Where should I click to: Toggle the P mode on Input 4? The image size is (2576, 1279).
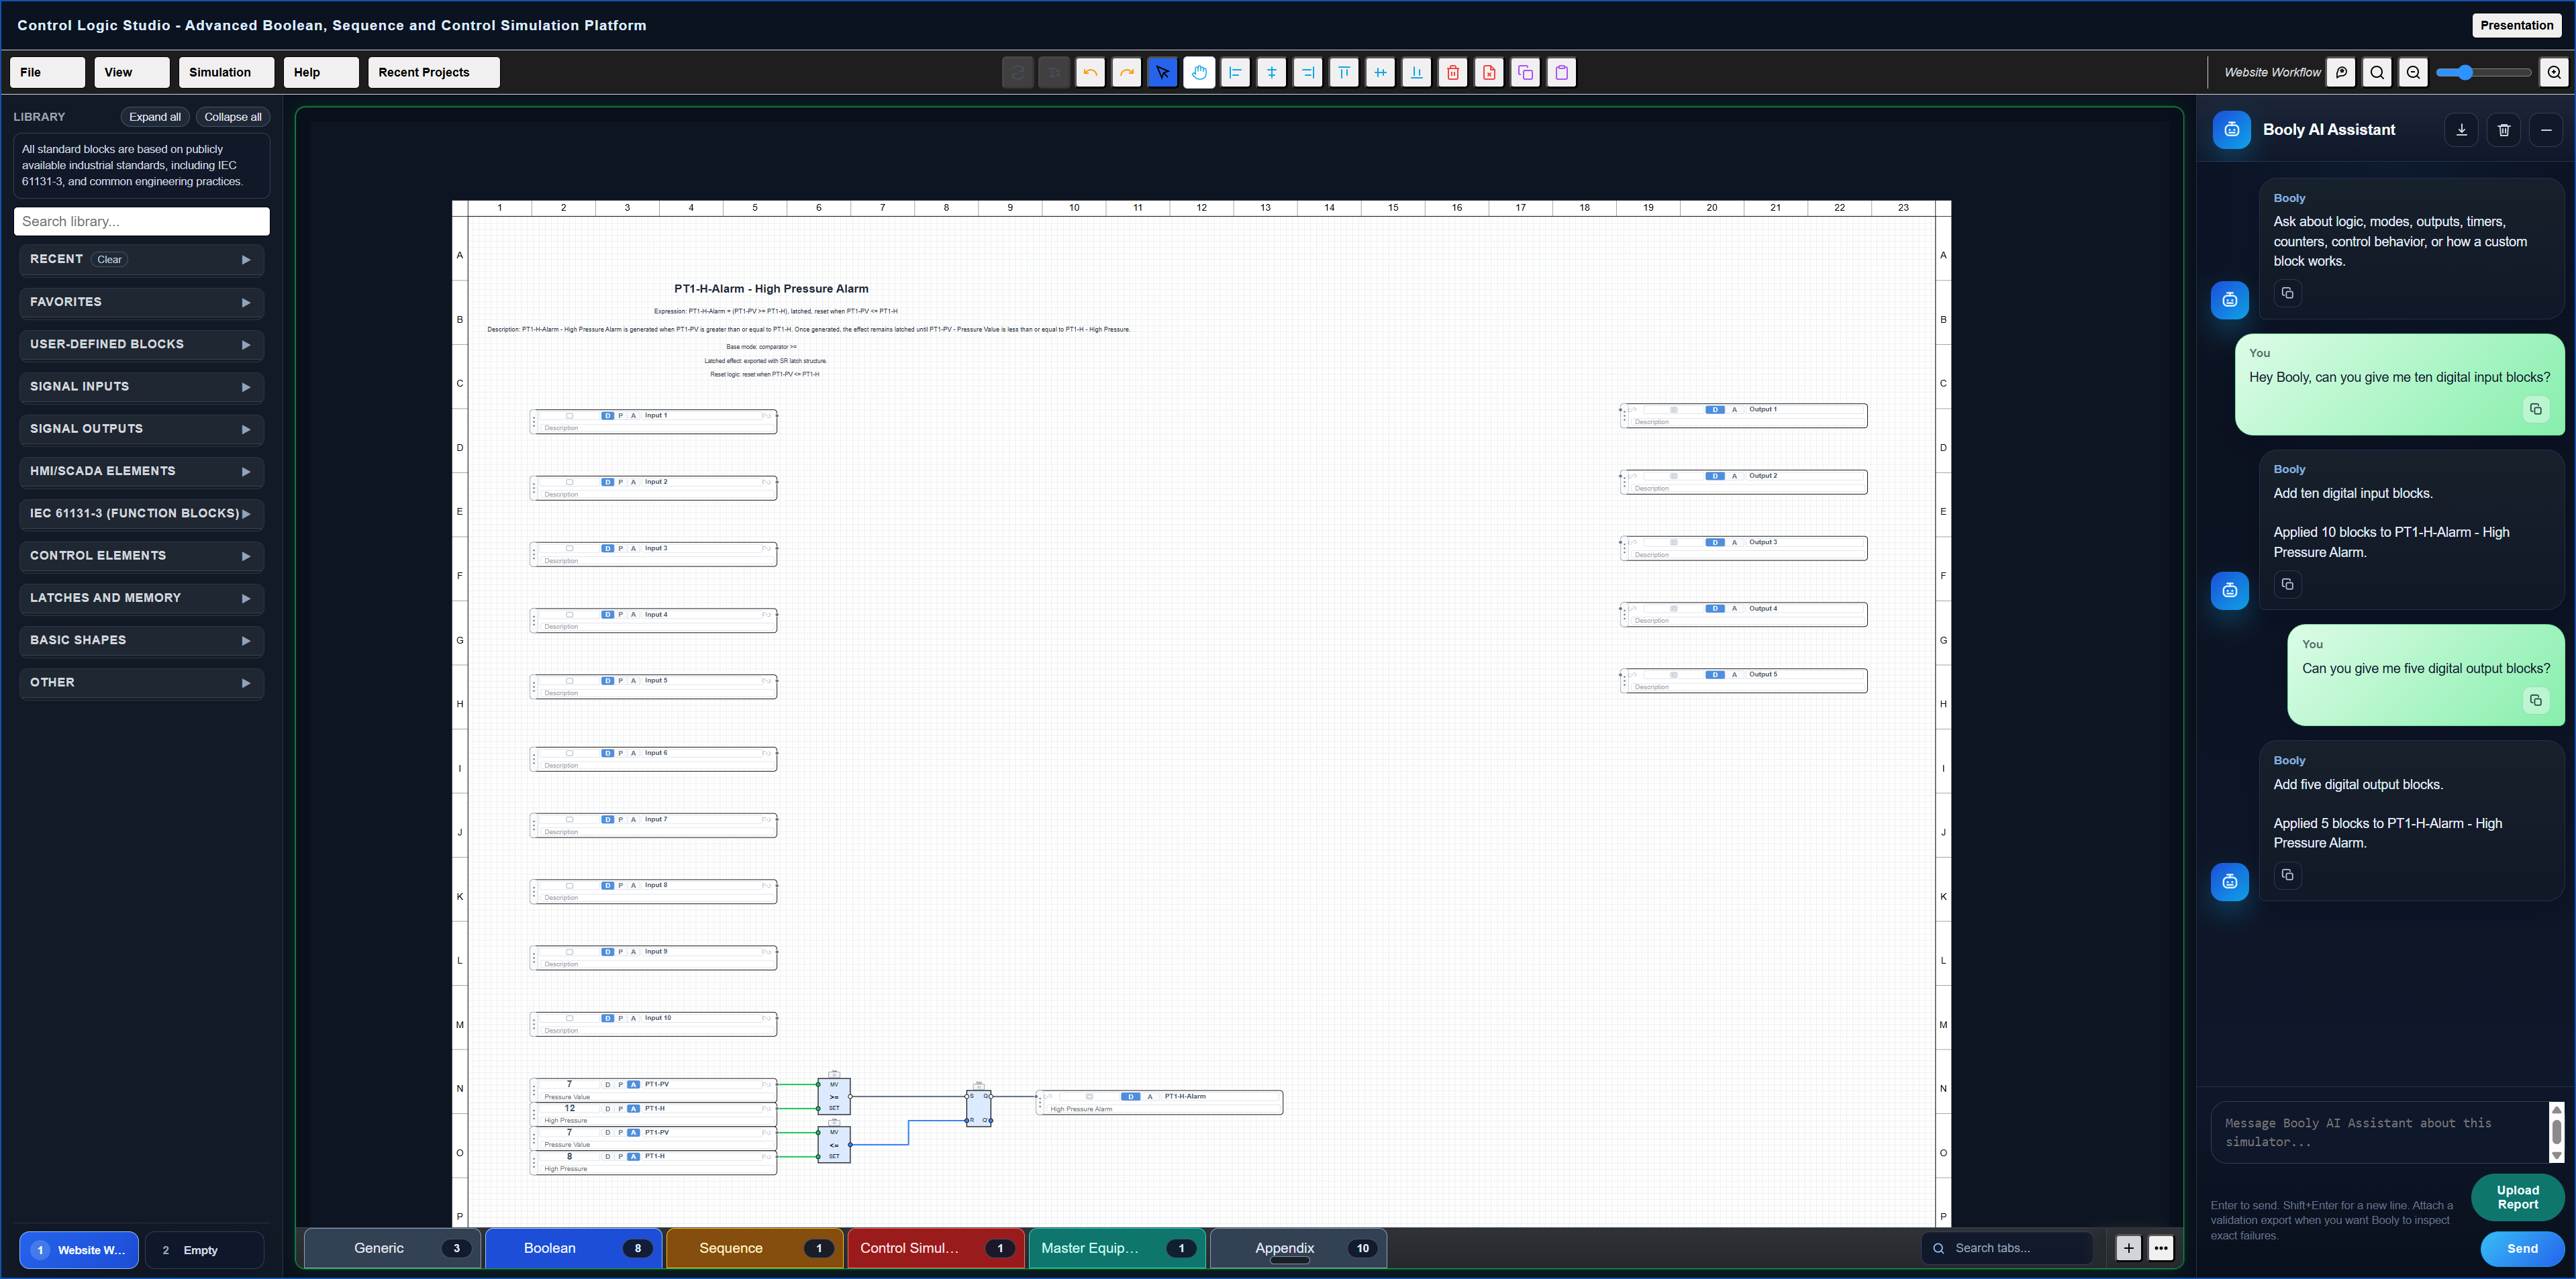pyautogui.click(x=620, y=615)
